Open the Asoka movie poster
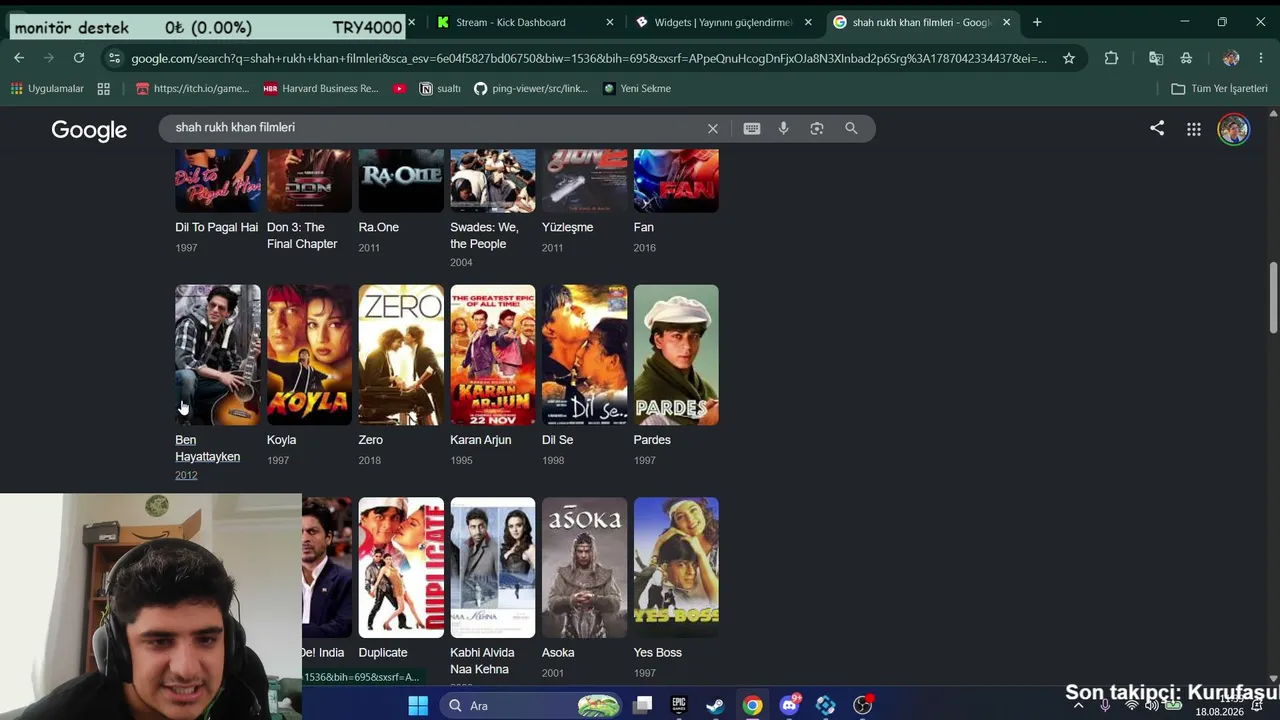This screenshot has height=720, width=1280. 585,568
